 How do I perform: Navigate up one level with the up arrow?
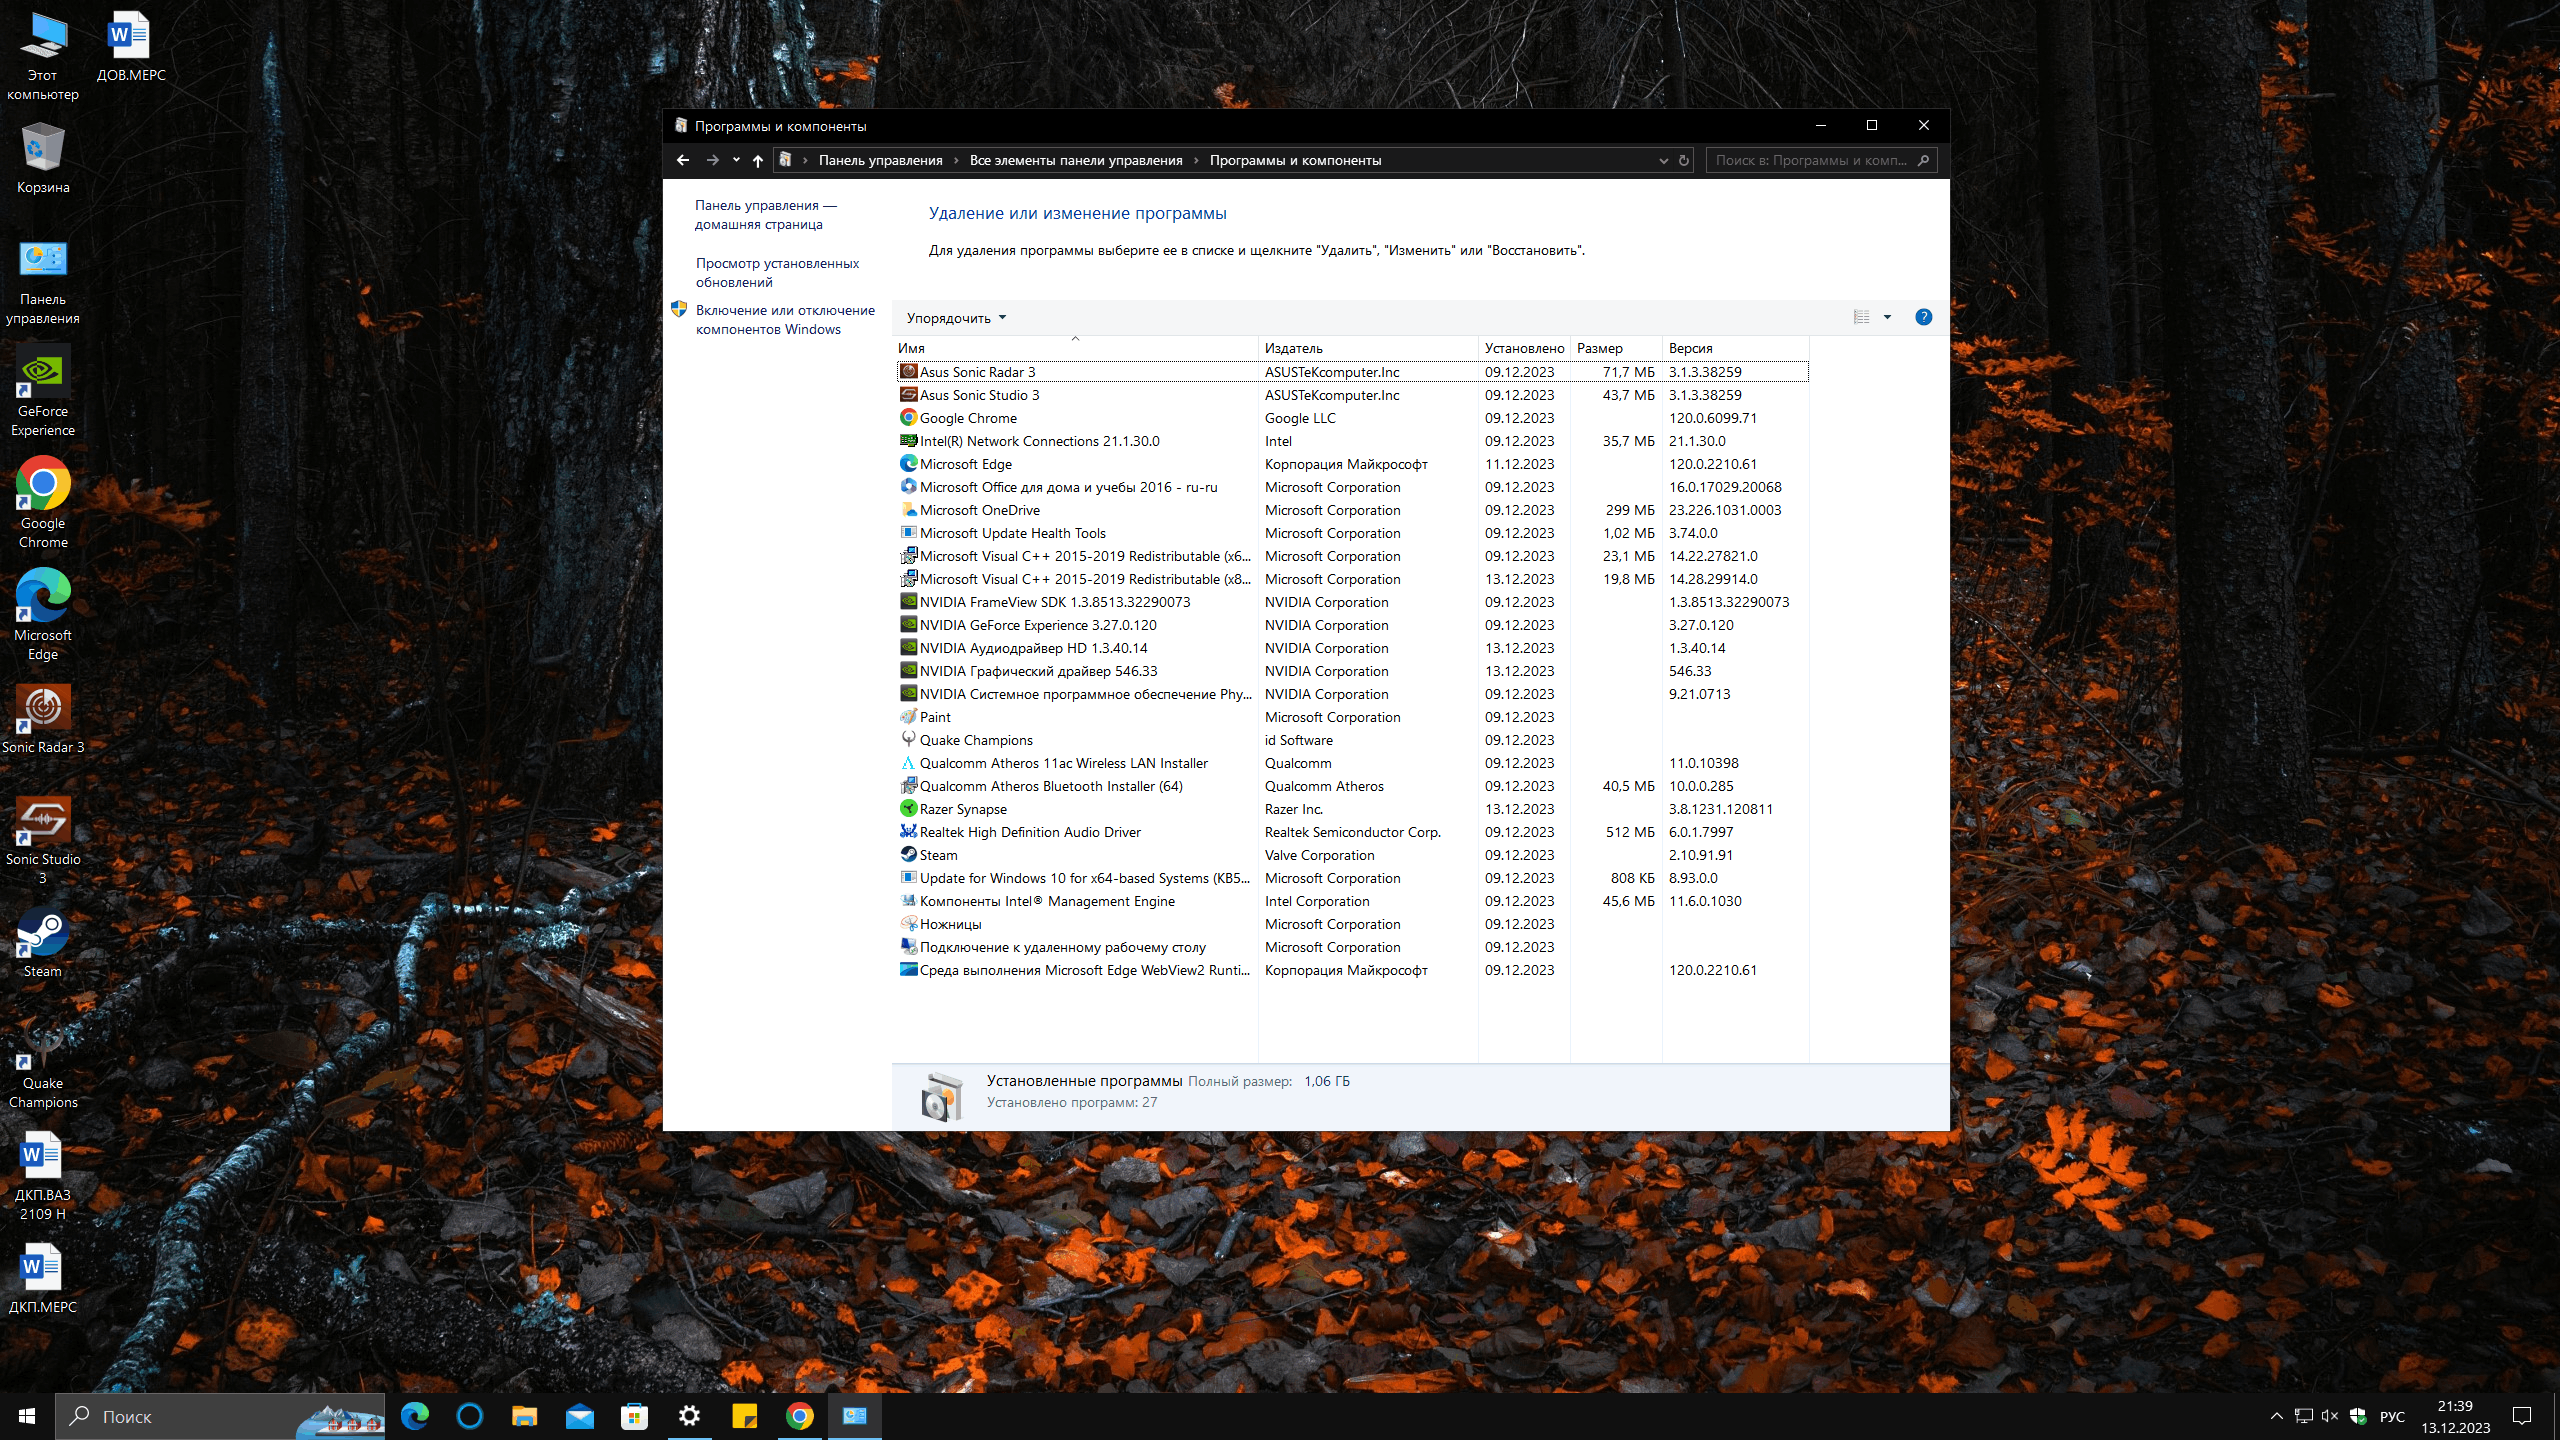[757, 159]
